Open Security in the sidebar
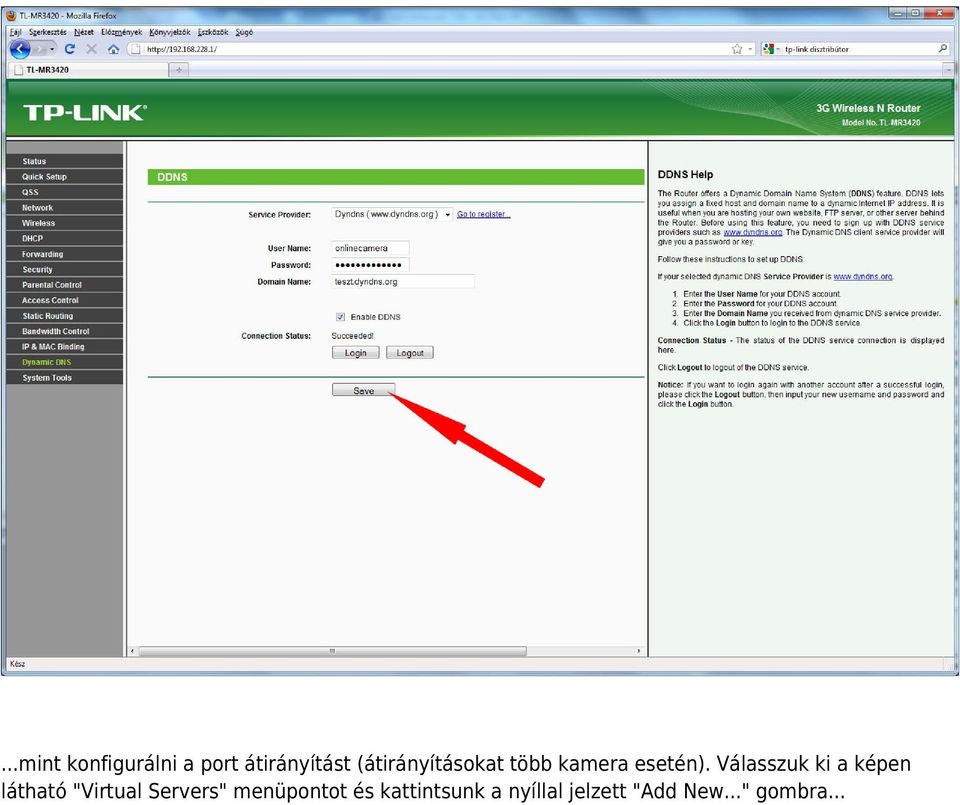The image size is (960, 805). (x=65, y=269)
